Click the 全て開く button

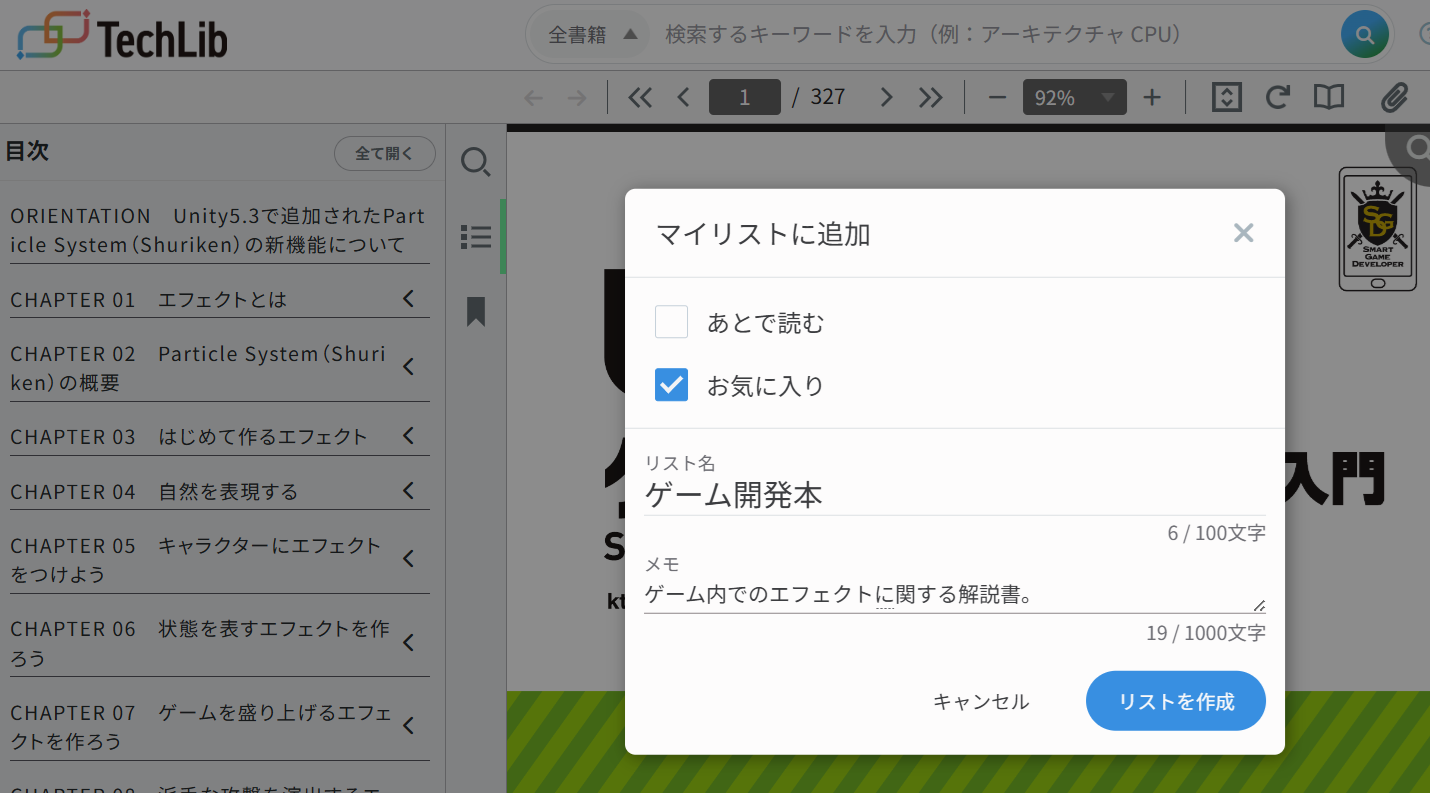pos(384,153)
